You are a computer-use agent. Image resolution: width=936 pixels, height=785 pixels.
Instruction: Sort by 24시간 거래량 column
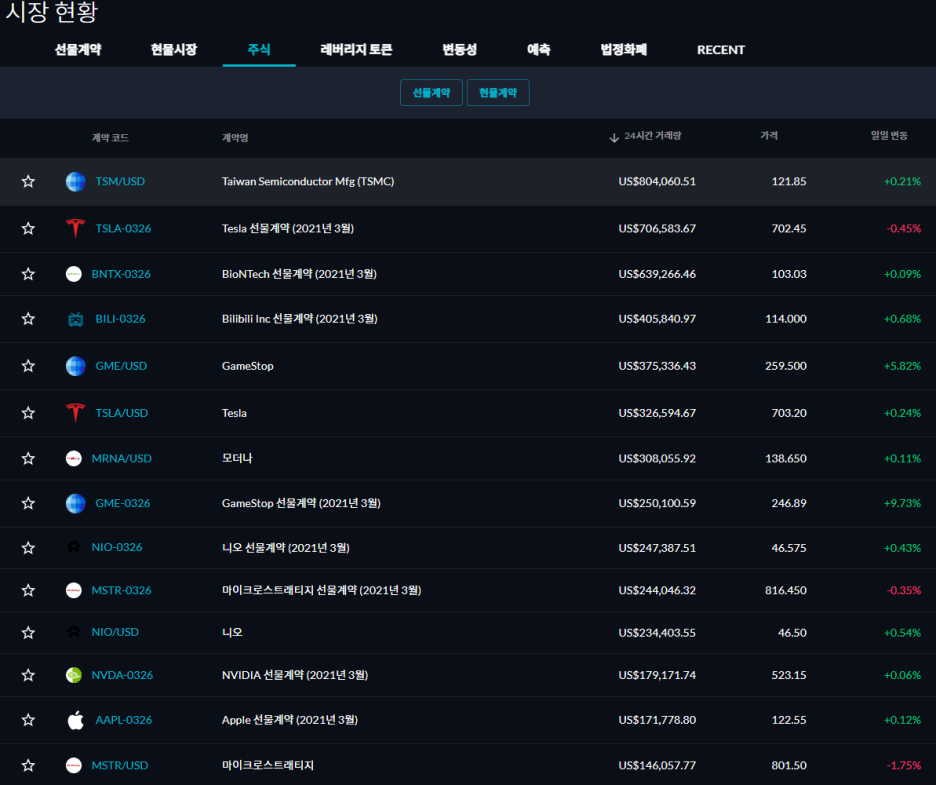tap(652, 136)
